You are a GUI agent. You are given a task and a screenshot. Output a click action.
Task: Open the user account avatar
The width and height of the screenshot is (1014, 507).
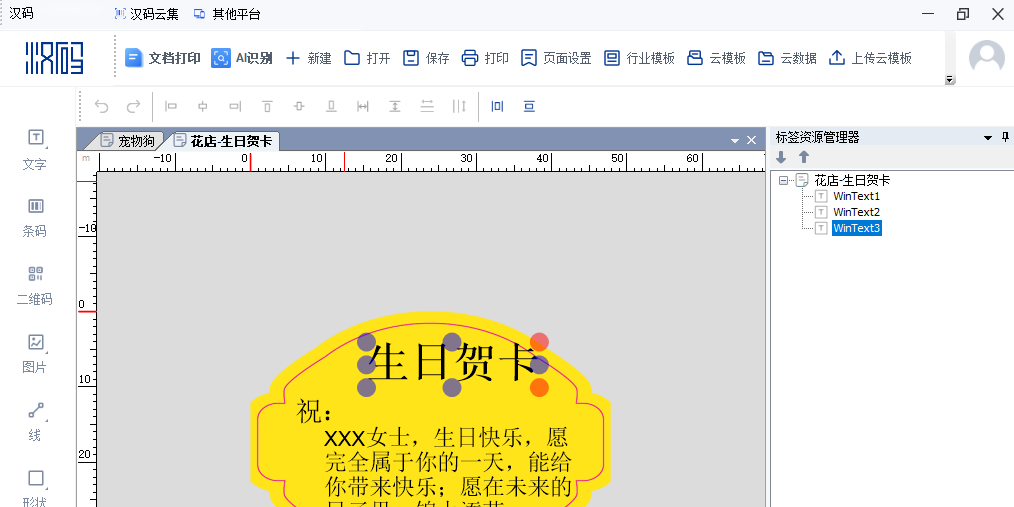click(987, 58)
